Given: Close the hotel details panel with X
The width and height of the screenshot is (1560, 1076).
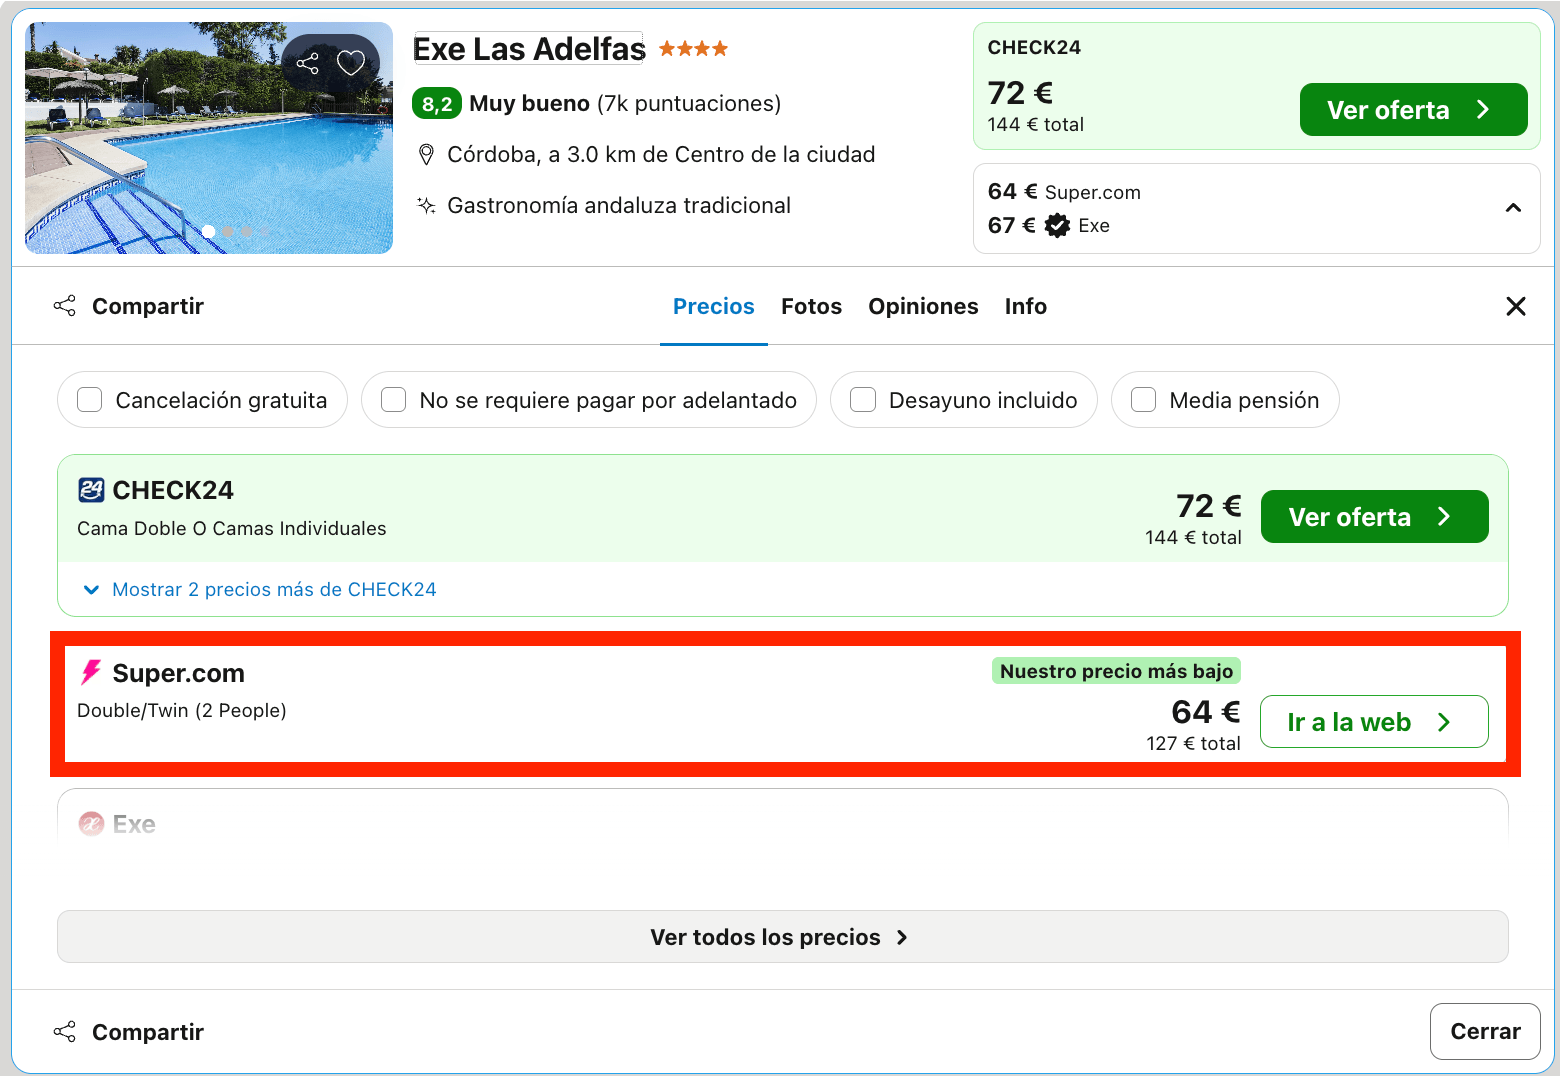Looking at the screenshot, I should (x=1516, y=306).
